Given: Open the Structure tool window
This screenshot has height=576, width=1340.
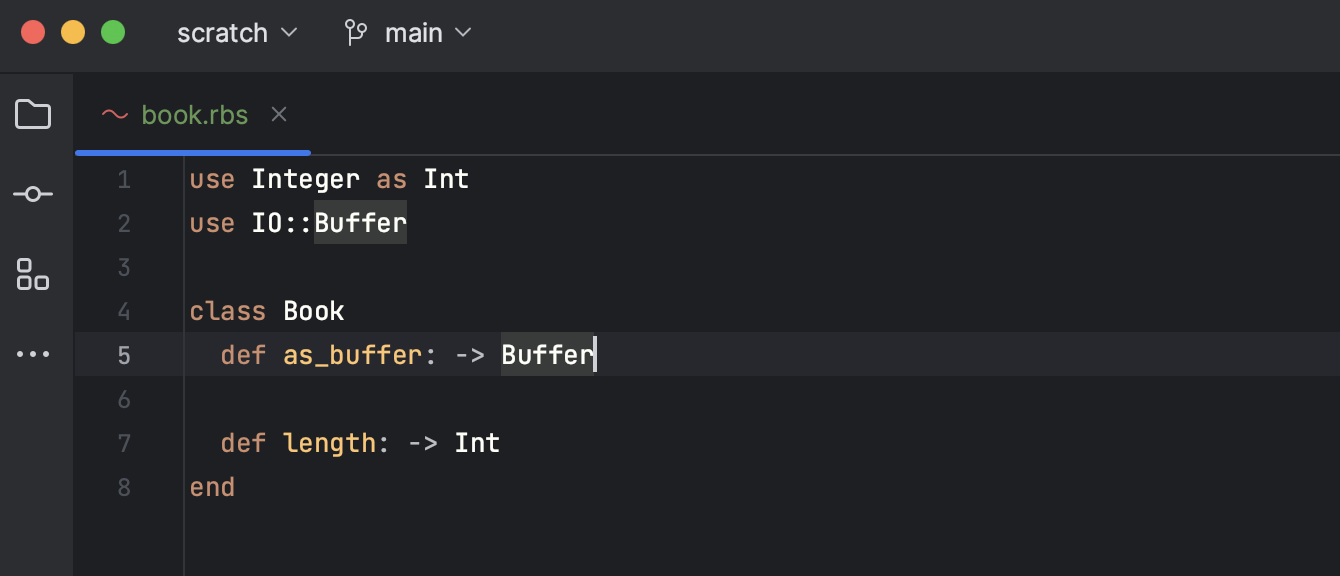Looking at the screenshot, I should pos(33,274).
